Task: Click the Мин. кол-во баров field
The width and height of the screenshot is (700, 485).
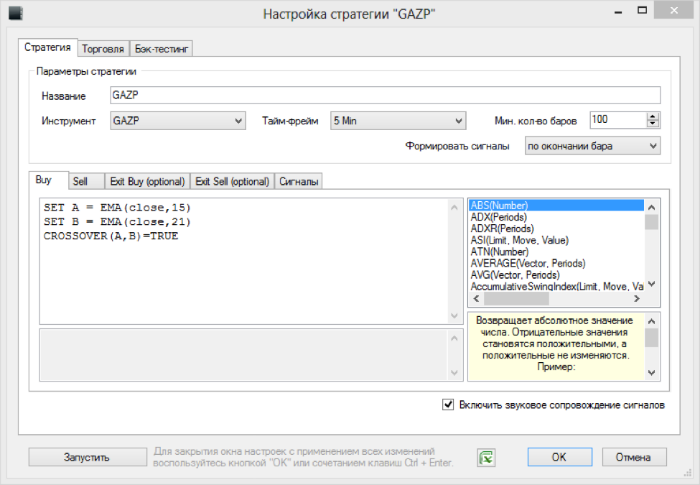Action: point(618,120)
